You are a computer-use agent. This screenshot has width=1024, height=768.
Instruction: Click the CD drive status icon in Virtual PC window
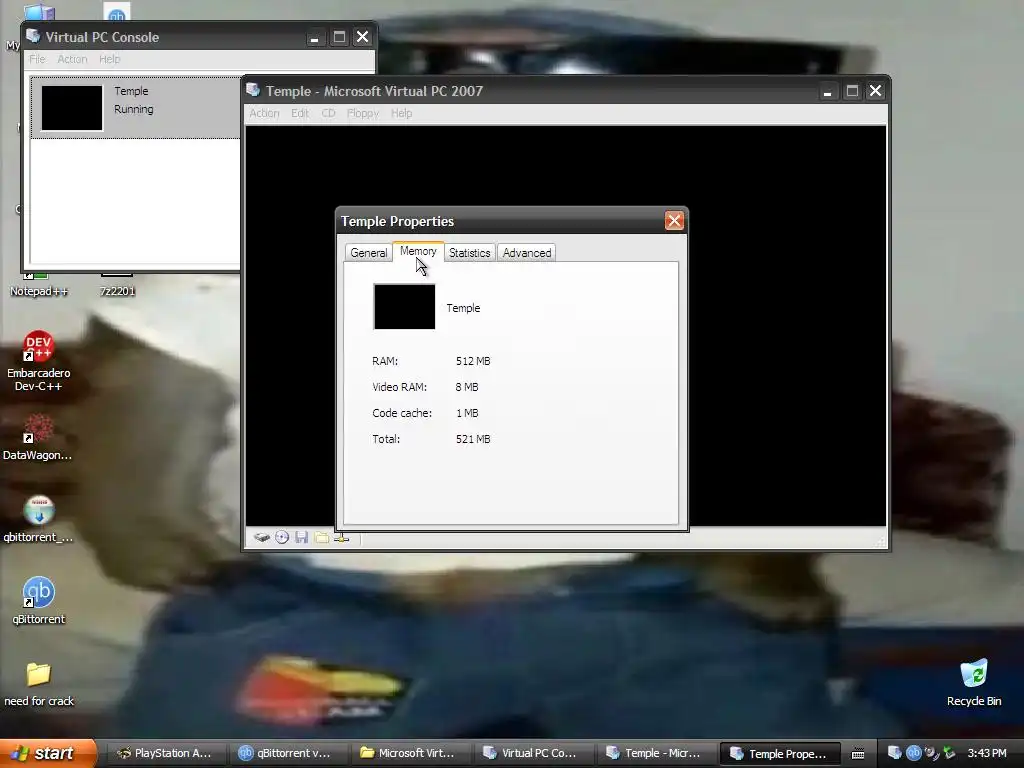coord(282,537)
